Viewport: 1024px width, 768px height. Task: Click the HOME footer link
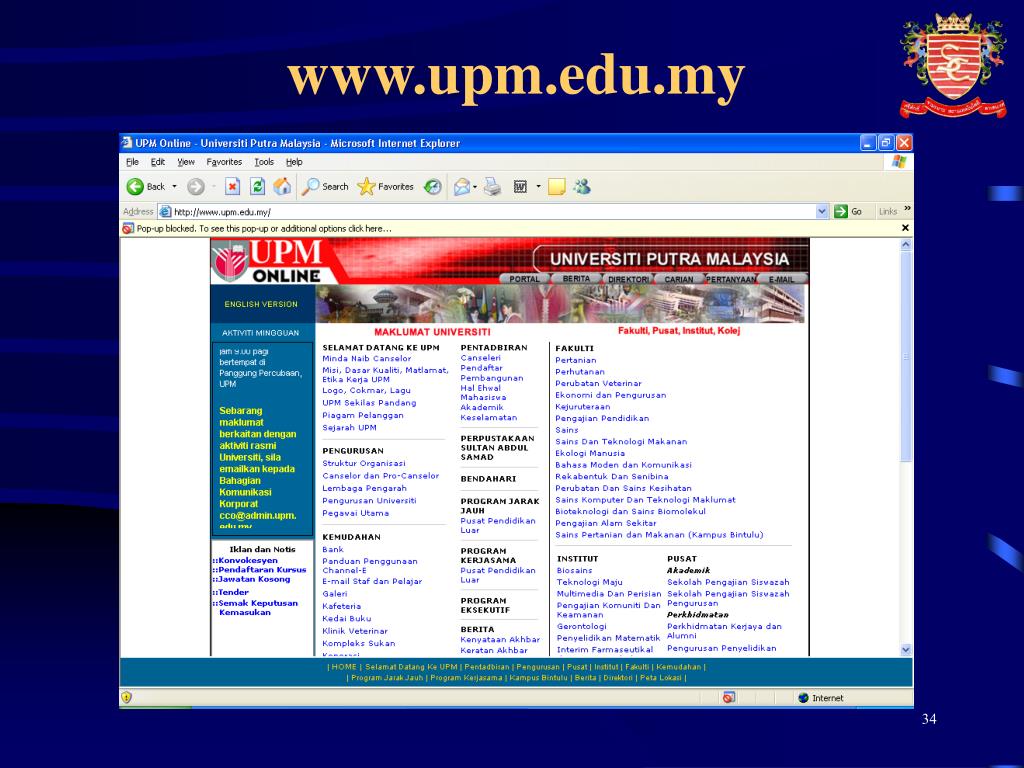(344, 667)
